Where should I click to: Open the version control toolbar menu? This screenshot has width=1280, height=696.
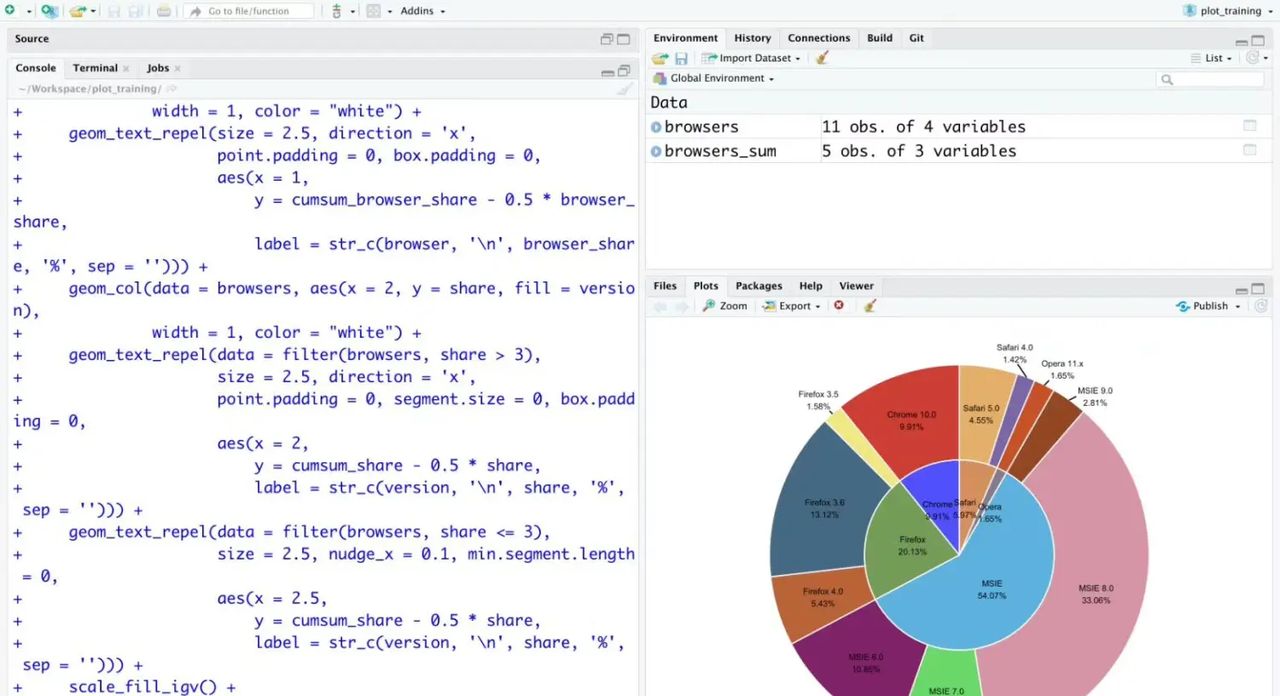tap(341, 11)
